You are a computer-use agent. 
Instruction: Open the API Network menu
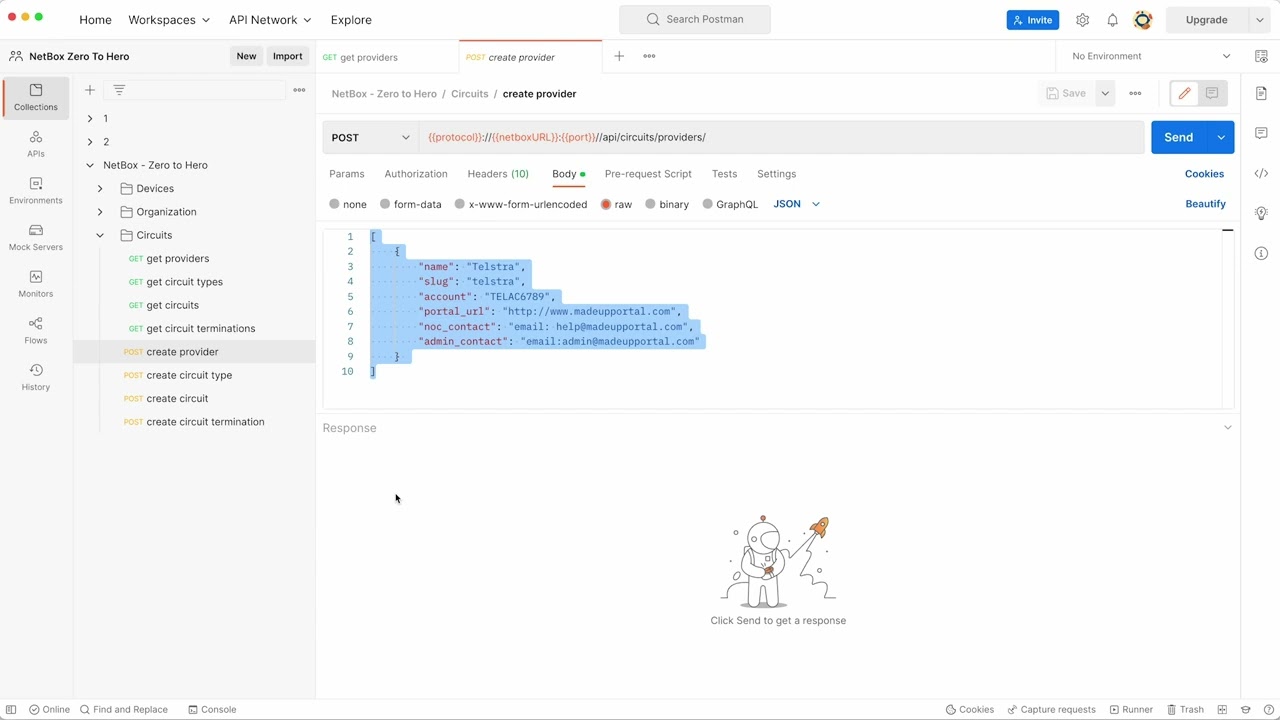click(270, 20)
